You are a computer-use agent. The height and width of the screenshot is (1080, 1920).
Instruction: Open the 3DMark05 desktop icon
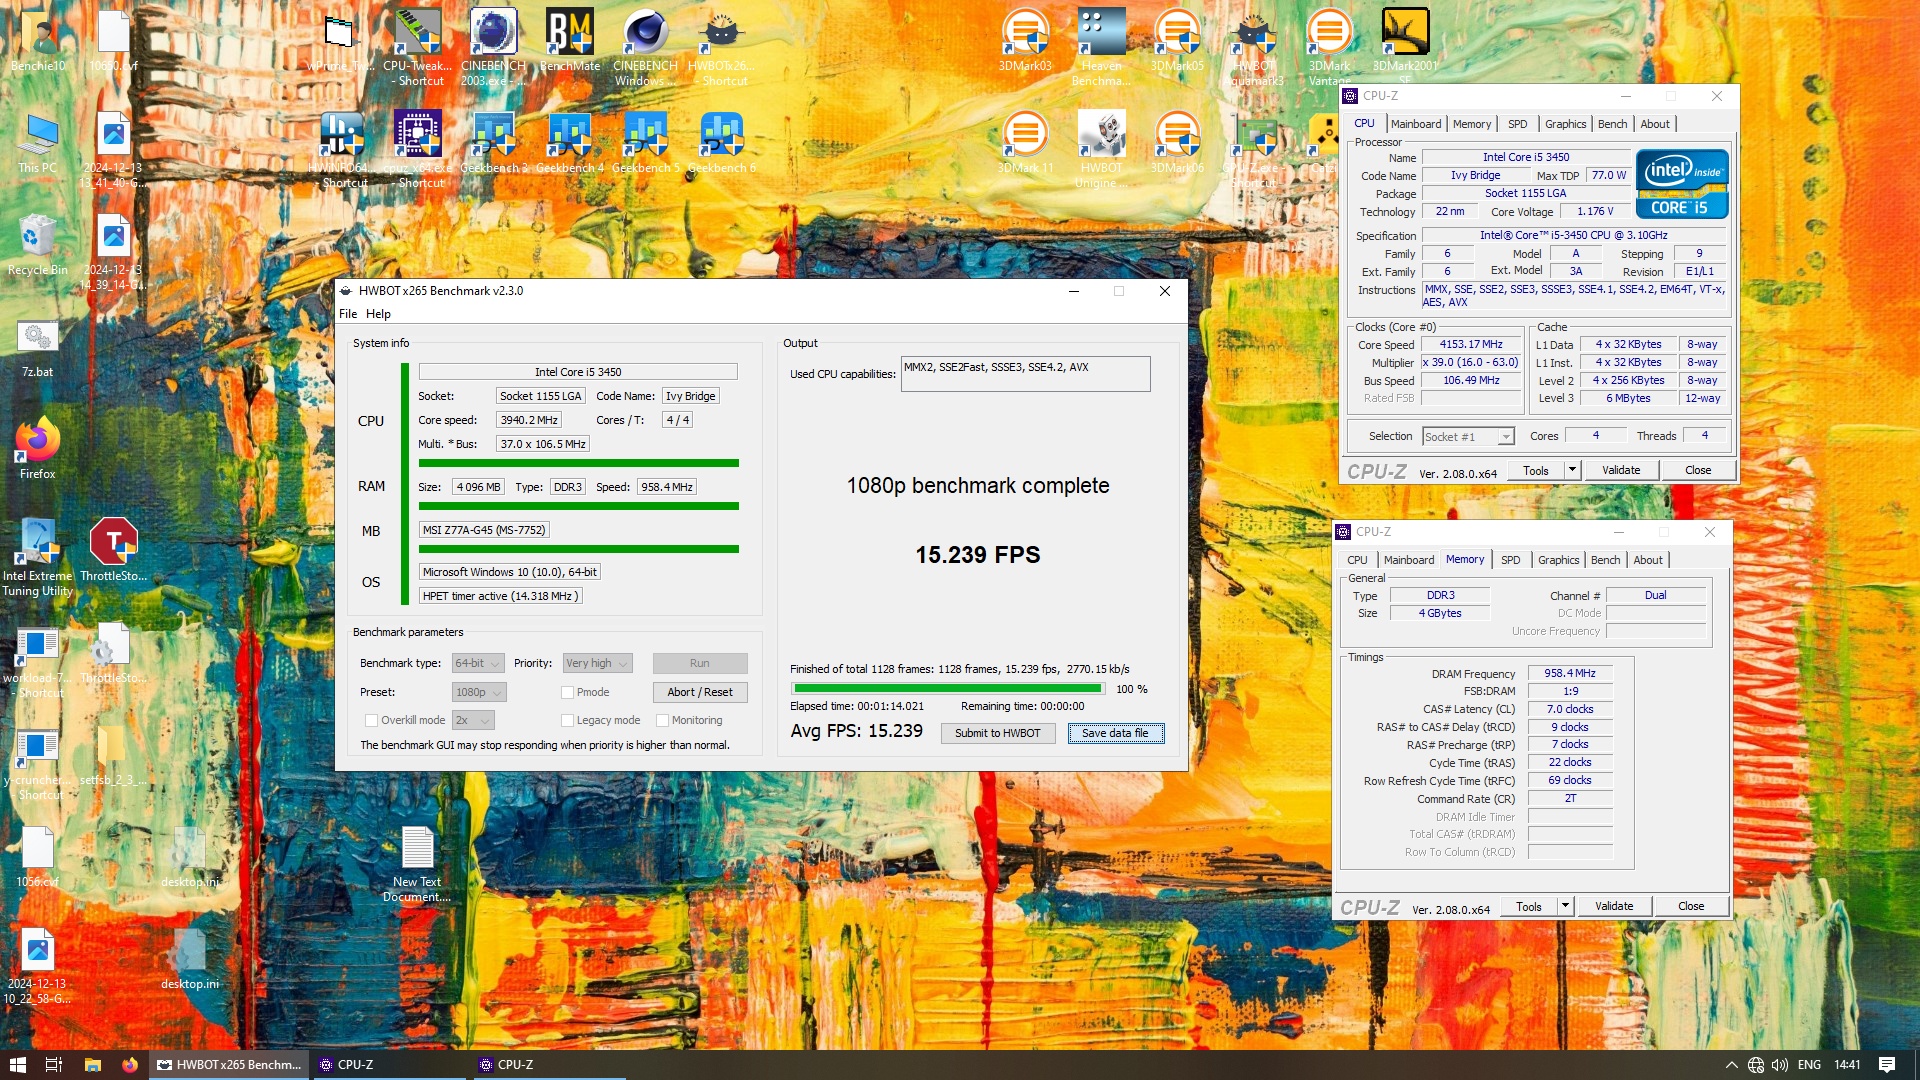click(1177, 40)
